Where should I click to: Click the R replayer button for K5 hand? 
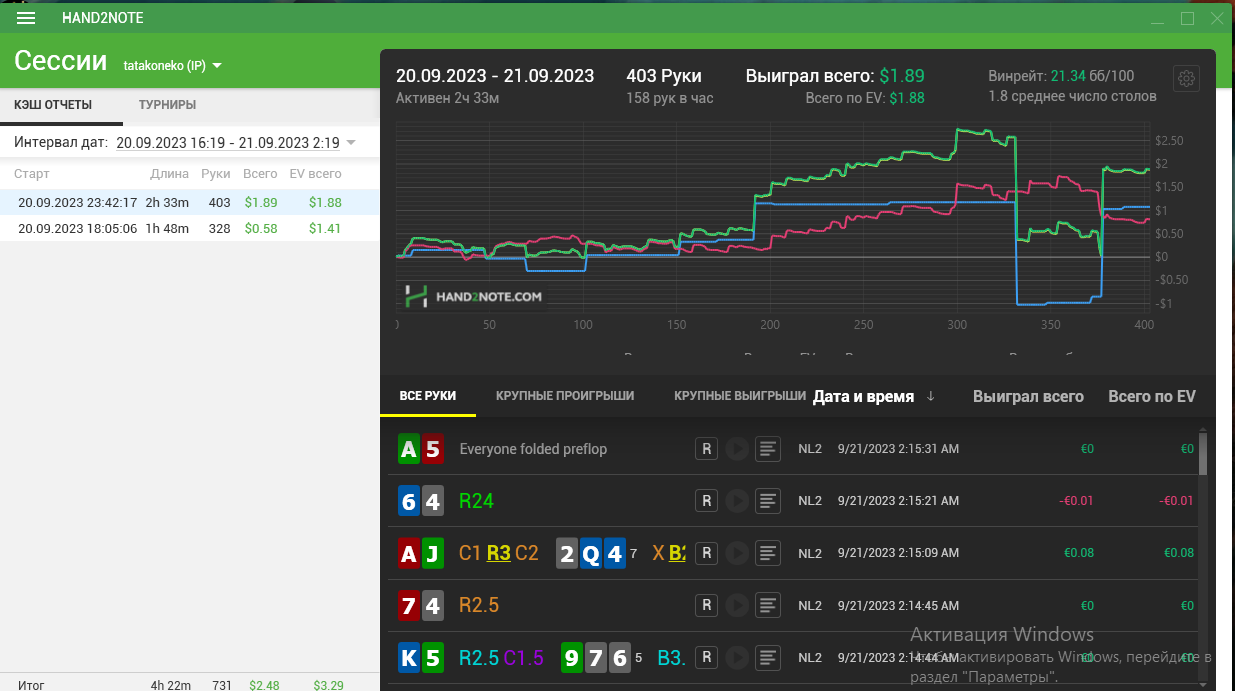pyautogui.click(x=706, y=657)
